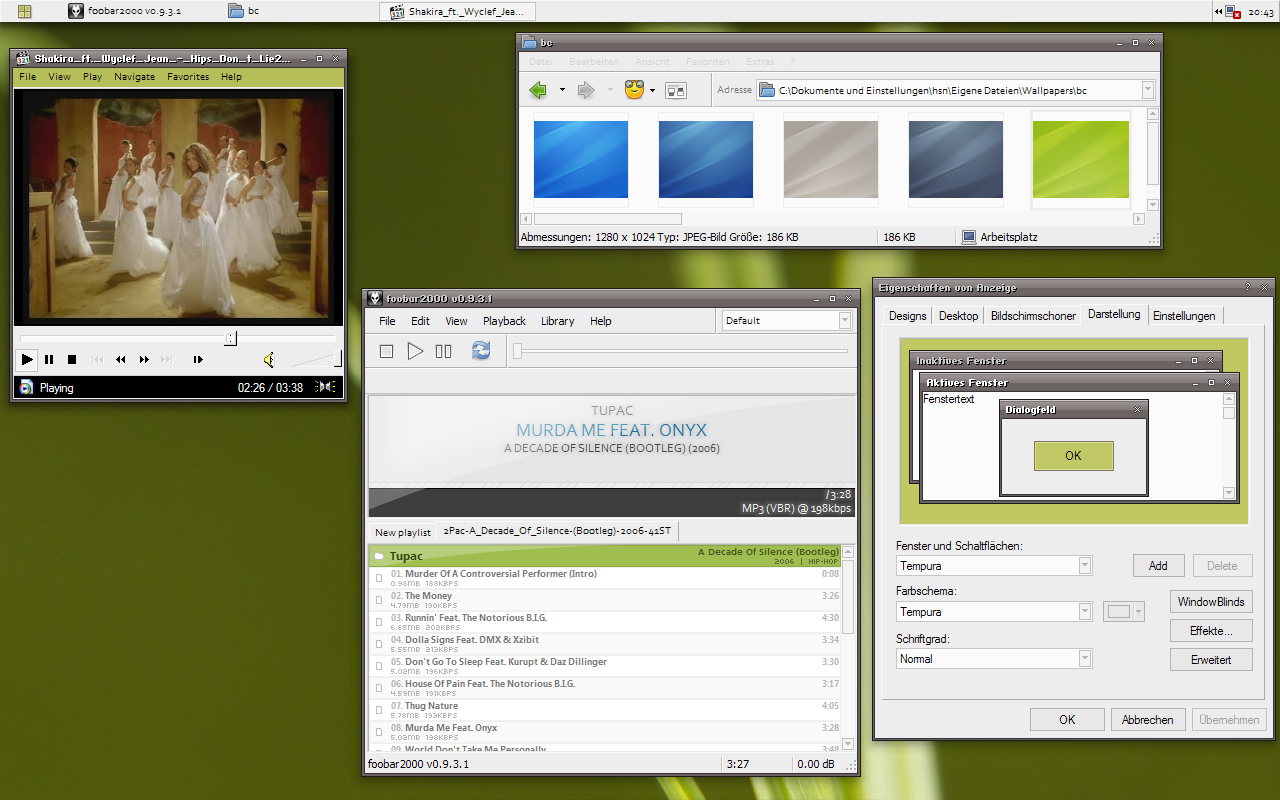Click the foobar2000 Pause button
Screen dimensions: 1280x800
(x=444, y=351)
